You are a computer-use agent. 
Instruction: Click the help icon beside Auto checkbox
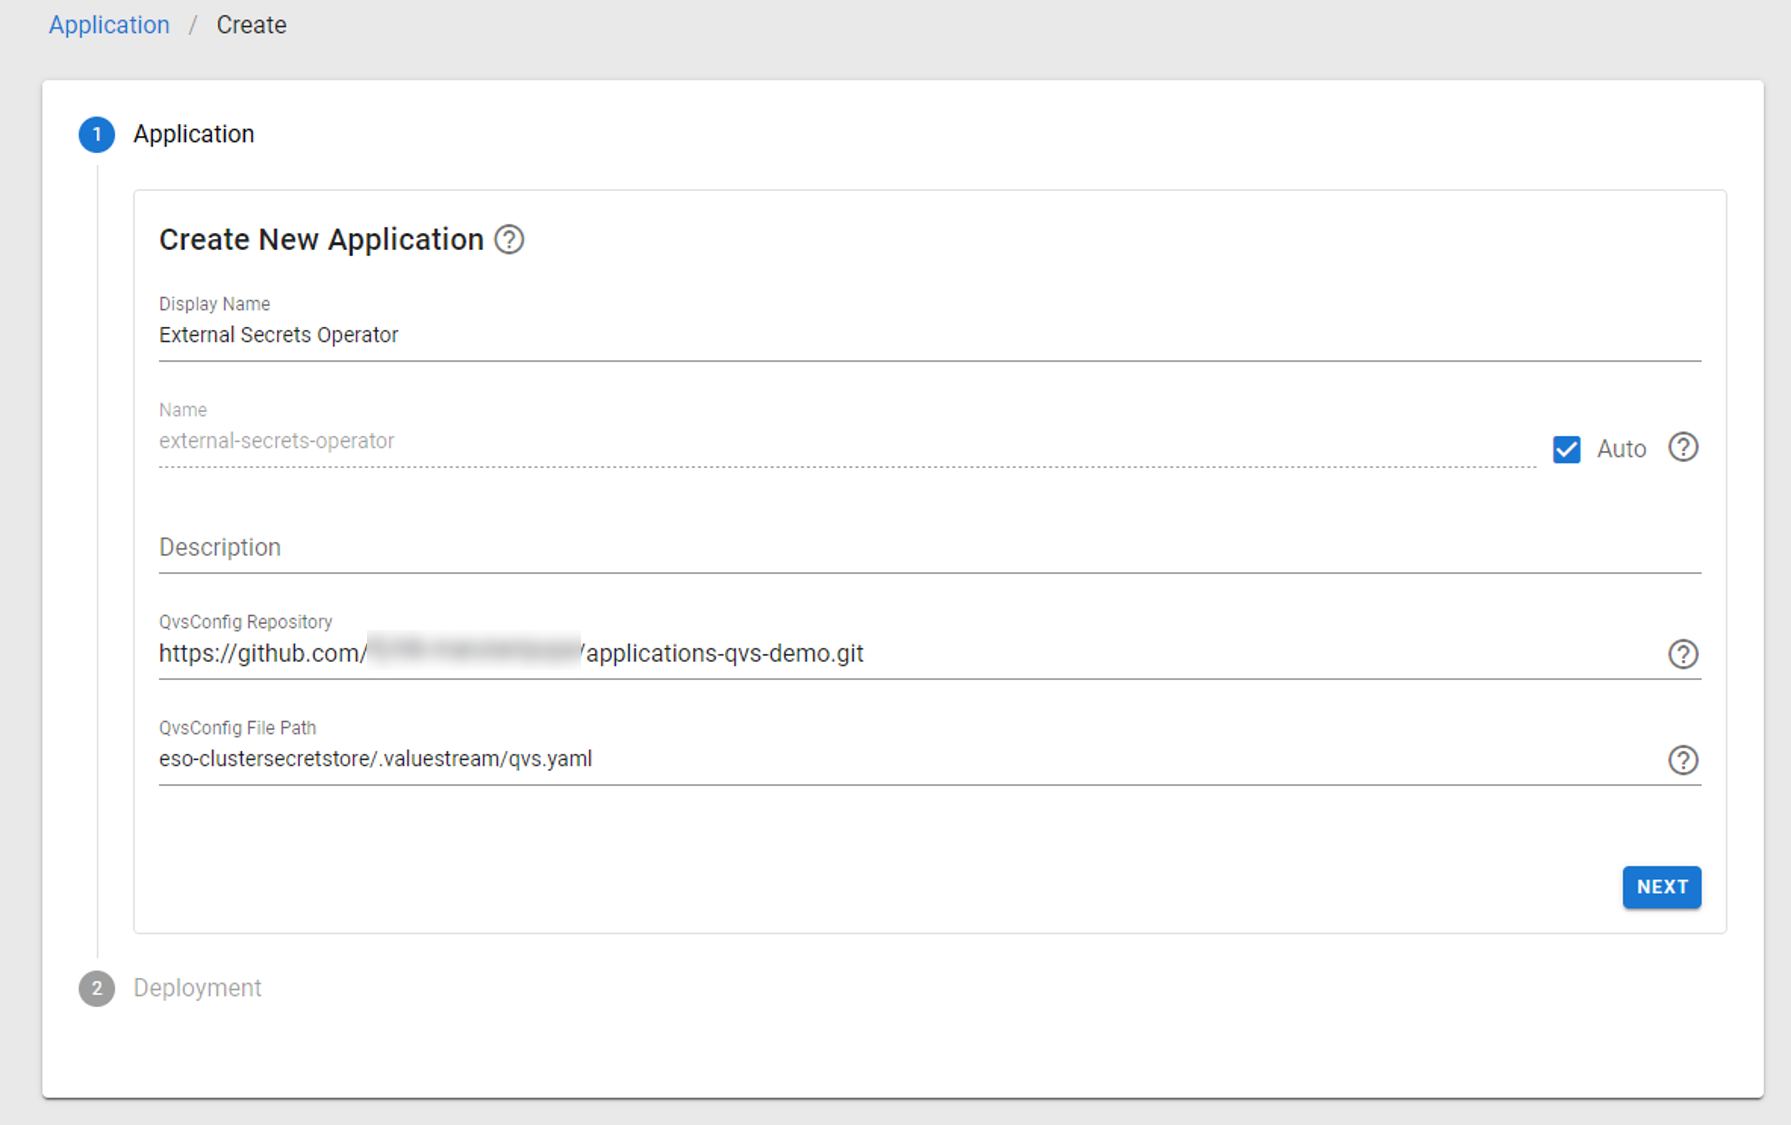coord(1683,447)
